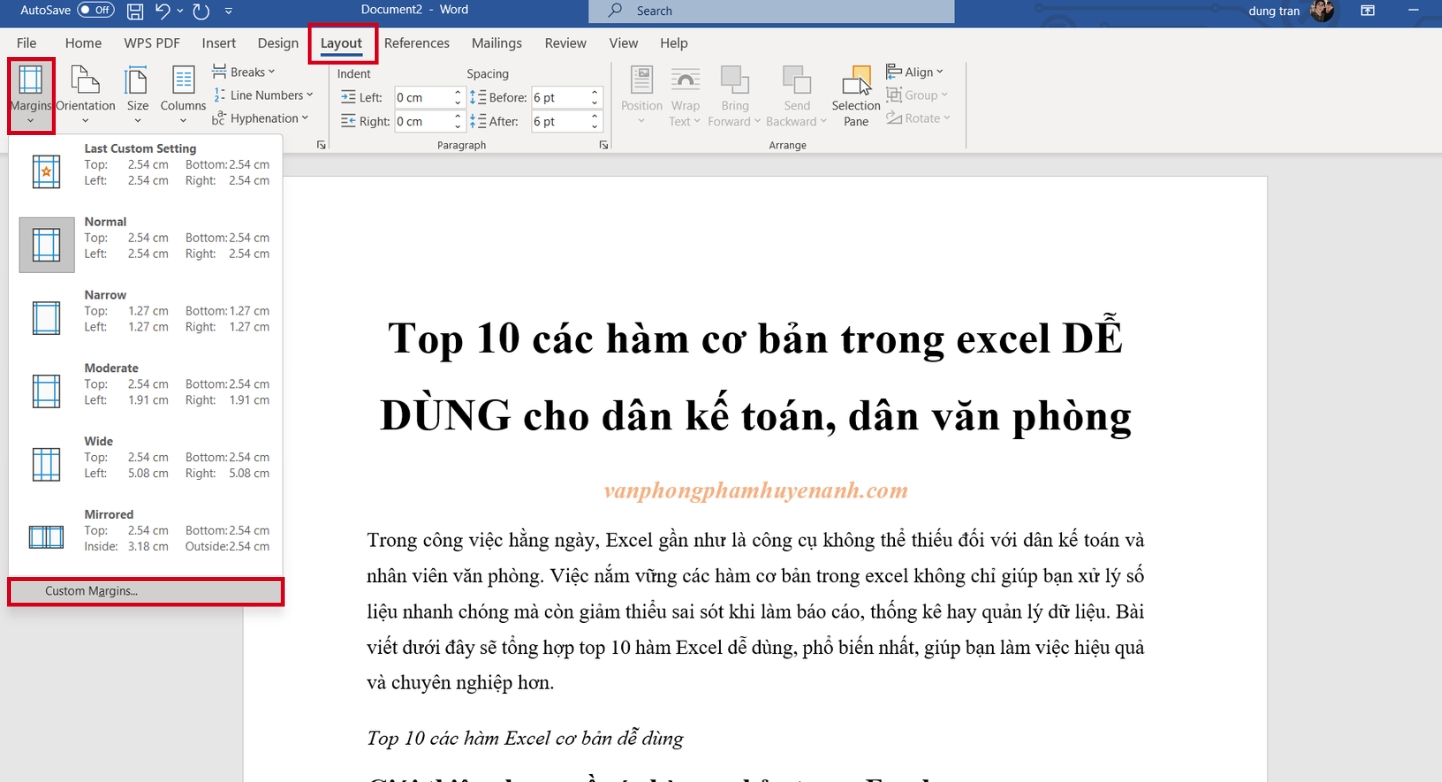Click the Indent Right spinner arrows
This screenshot has width=1442, height=782.
(x=458, y=121)
